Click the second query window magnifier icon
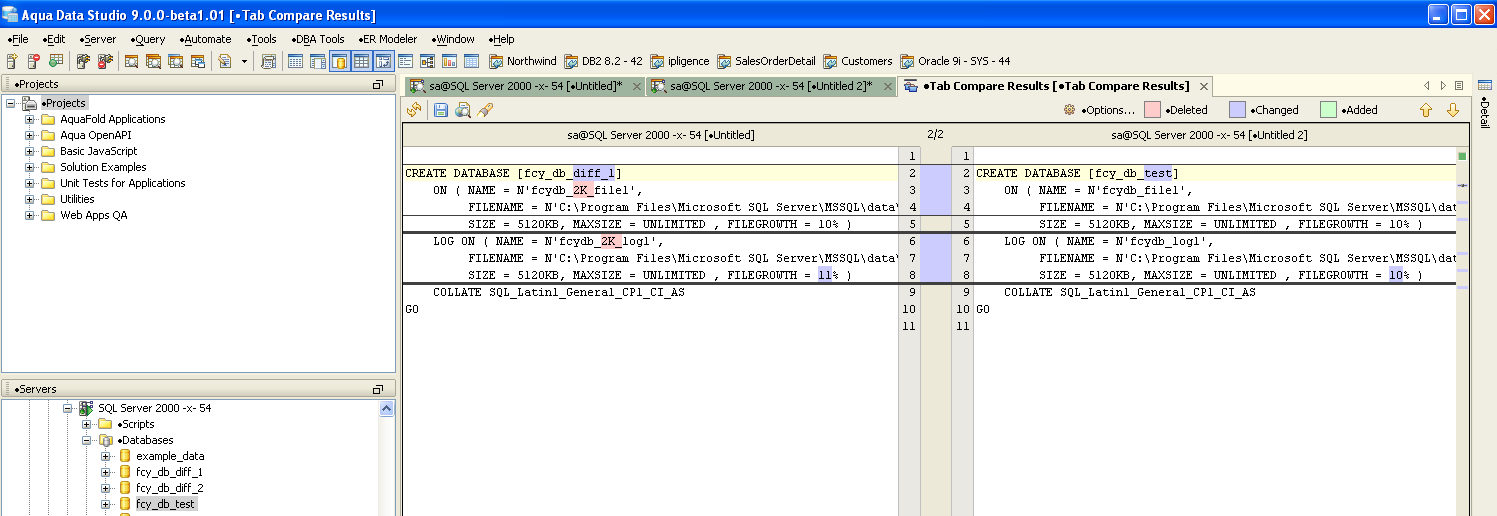Screen dimensions: 1497x516 [153, 61]
